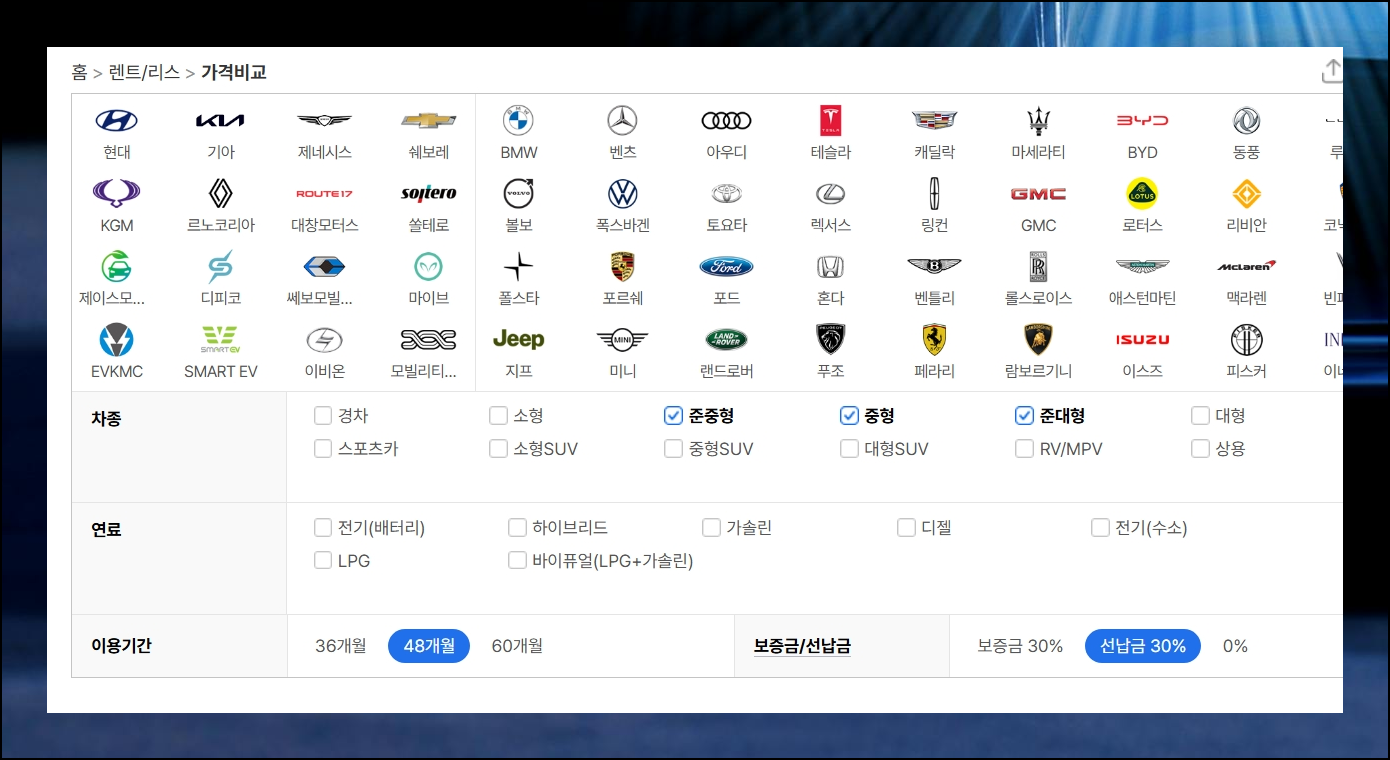Tick the 소형SUV checkbox

(x=498, y=449)
